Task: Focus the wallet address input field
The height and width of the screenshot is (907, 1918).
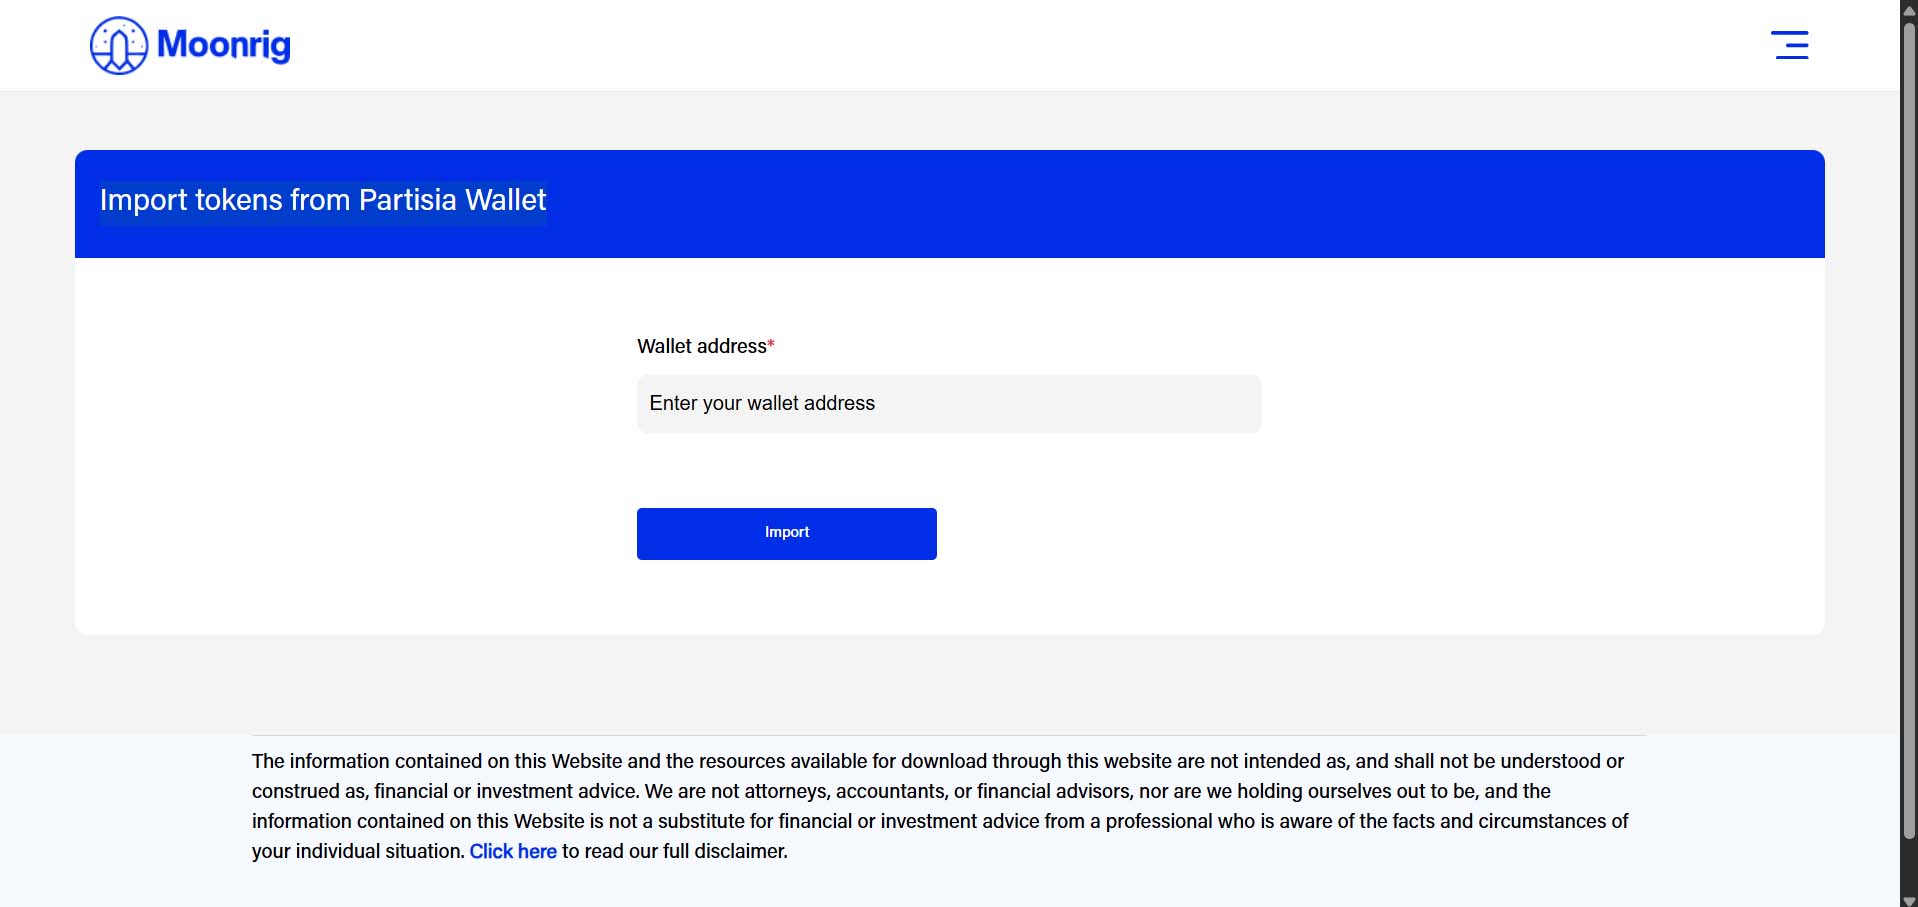Action: tap(949, 403)
